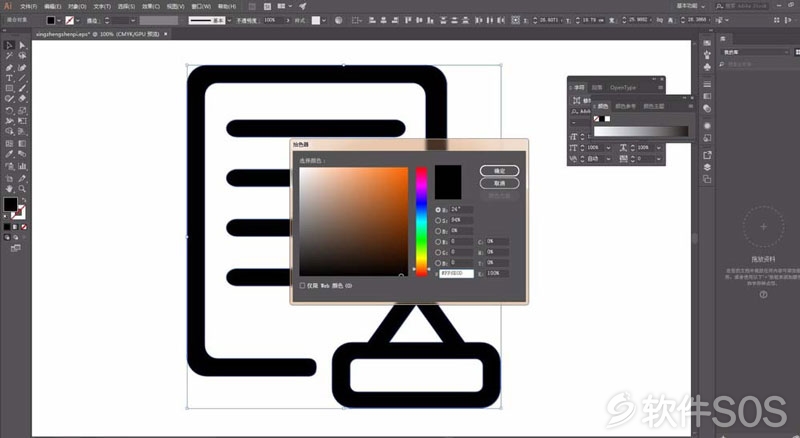Viewport: 800px width, 438px height.
Task: Open the 编辑(E) menu
Action: 53,7
